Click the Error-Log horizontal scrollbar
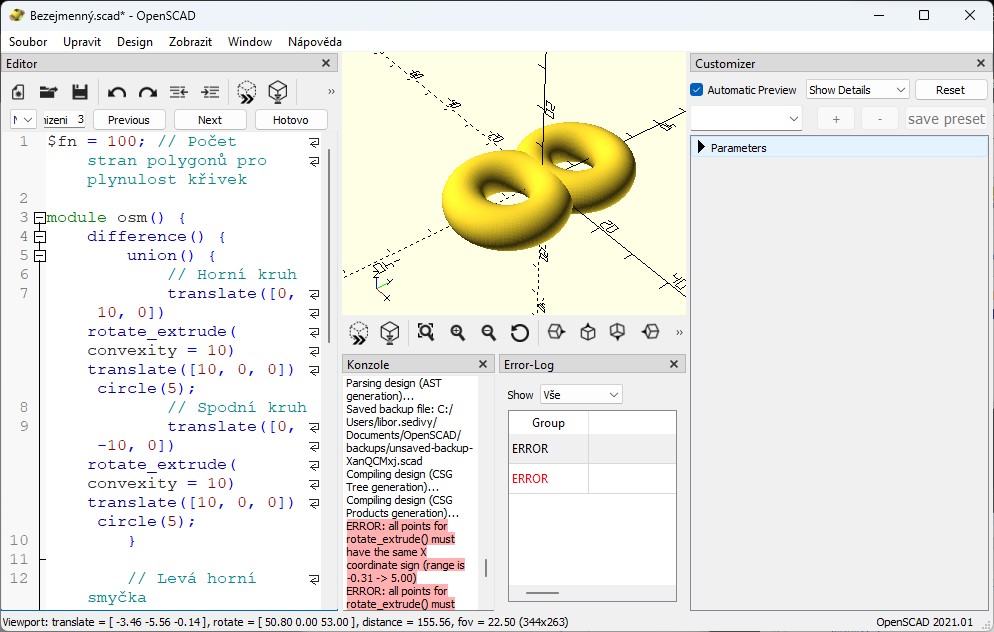 click(542, 593)
